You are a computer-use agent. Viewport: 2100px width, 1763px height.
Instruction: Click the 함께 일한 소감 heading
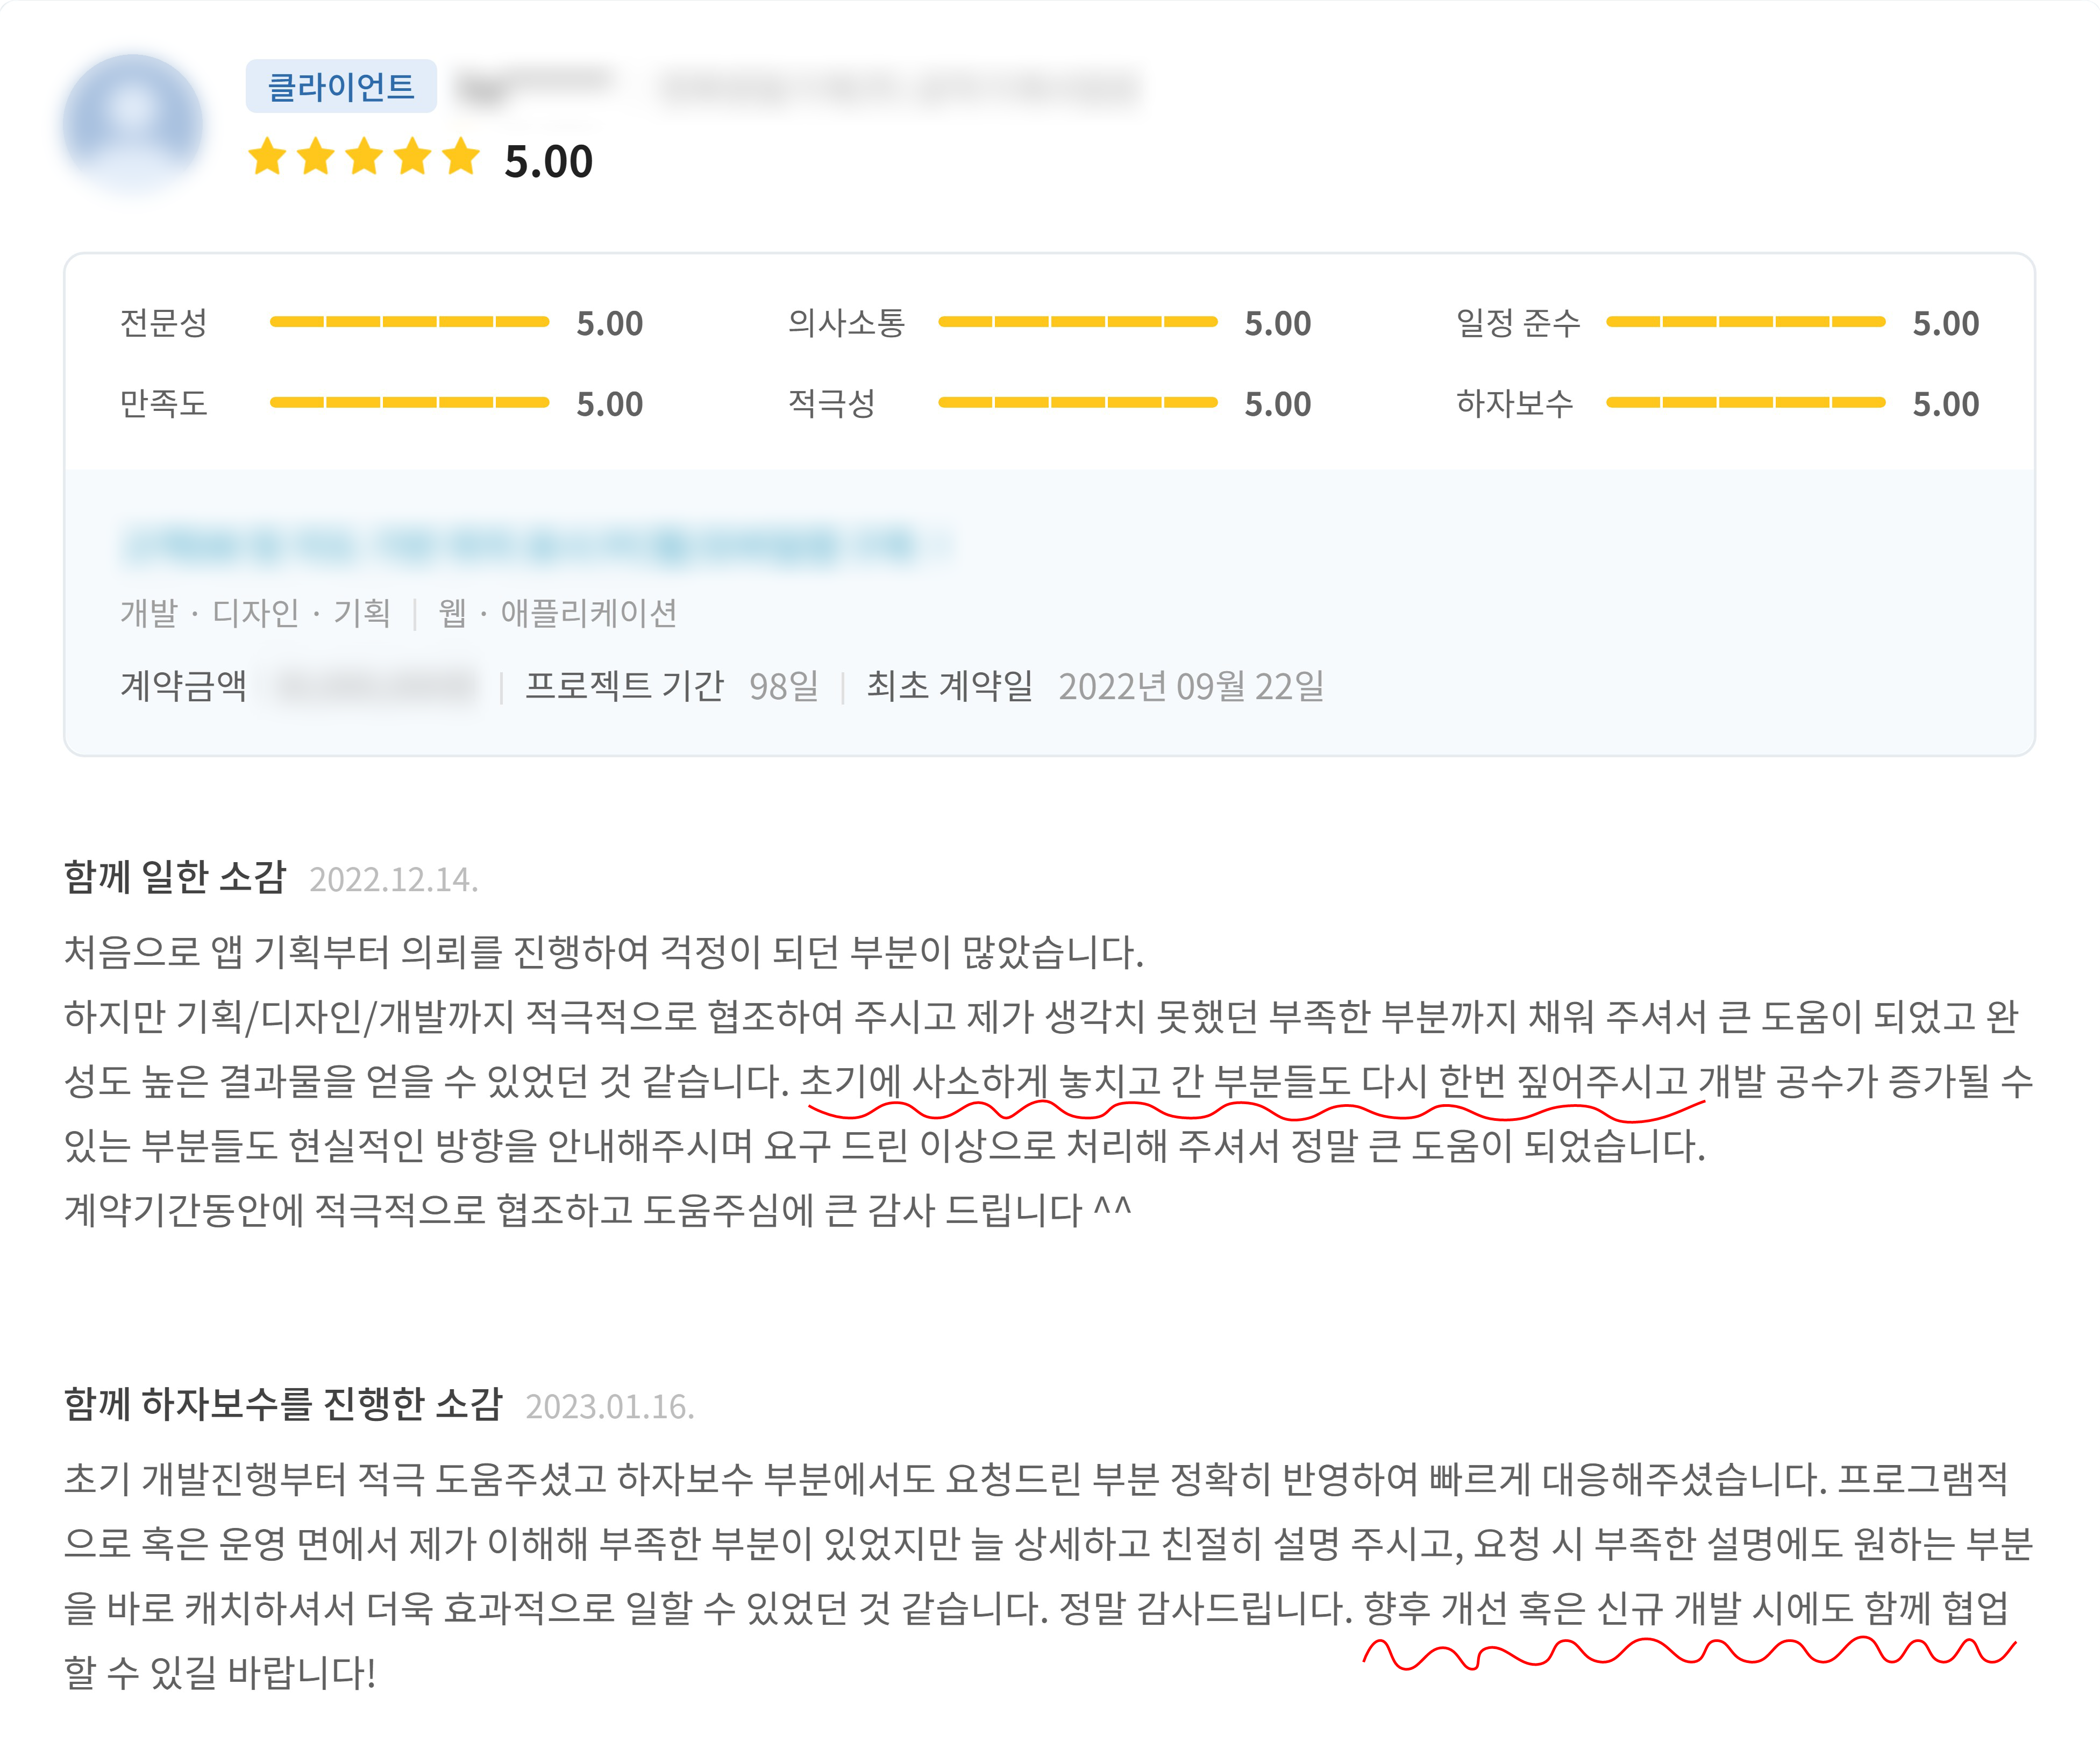pos(175,877)
